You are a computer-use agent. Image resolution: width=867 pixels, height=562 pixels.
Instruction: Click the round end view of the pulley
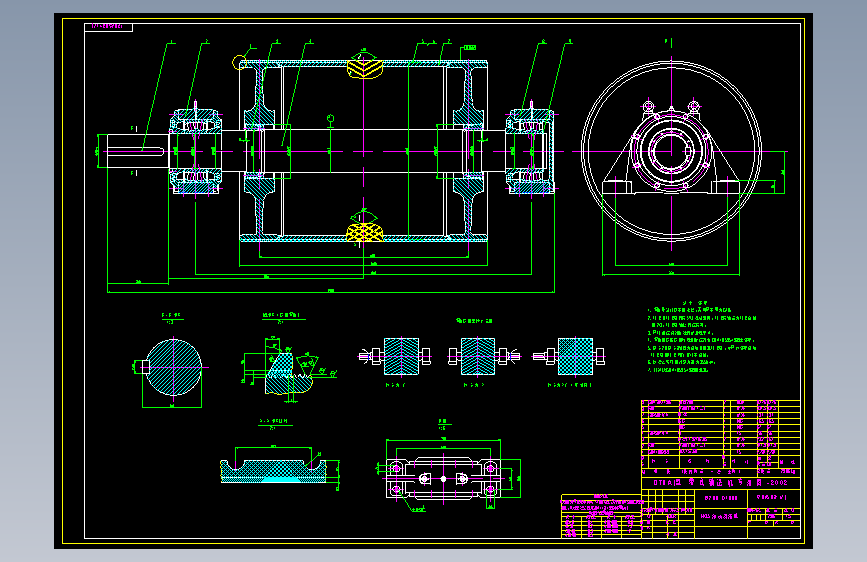[x=671, y=151]
